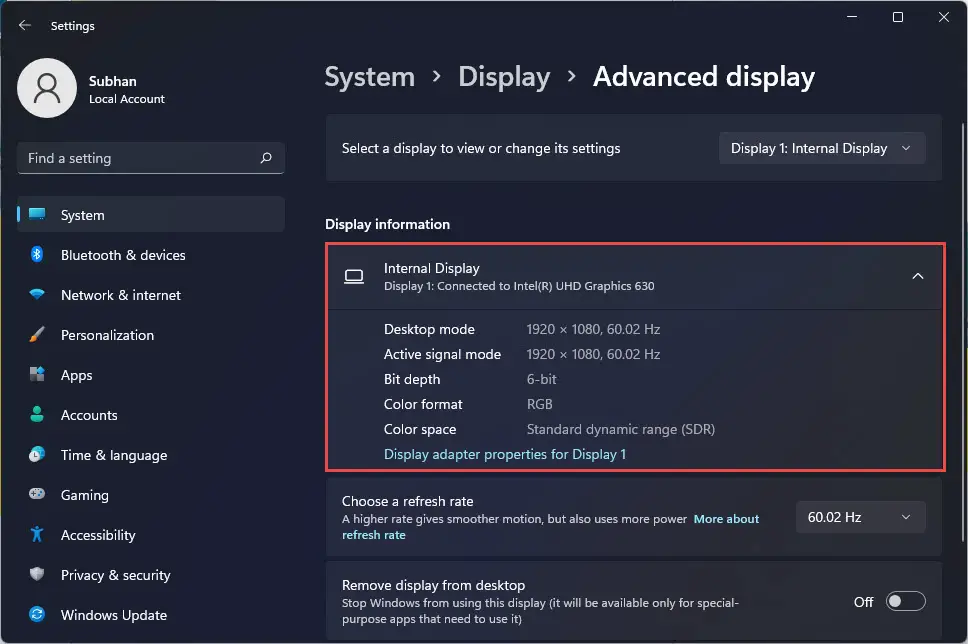Click the Privacy & security shield icon

(38, 575)
